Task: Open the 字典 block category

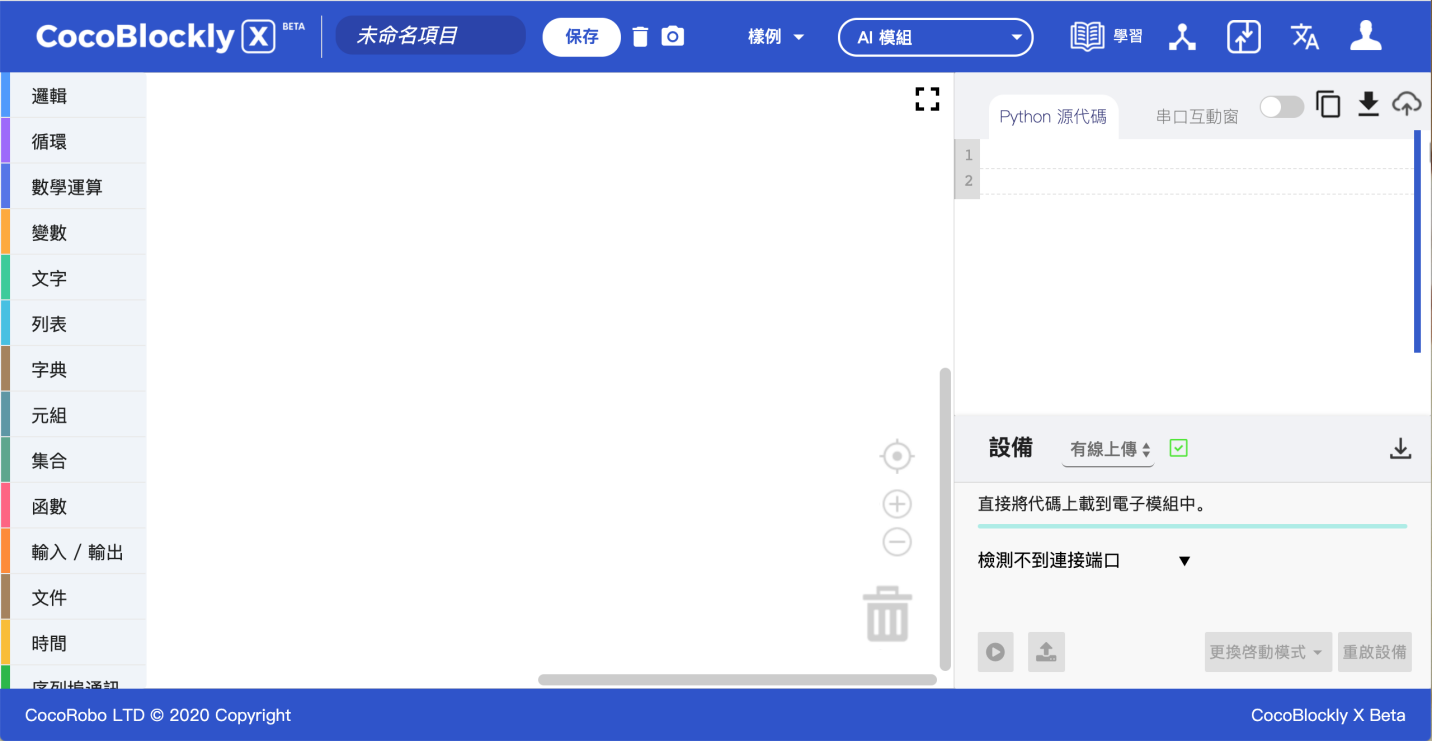Action: (x=75, y=370)
